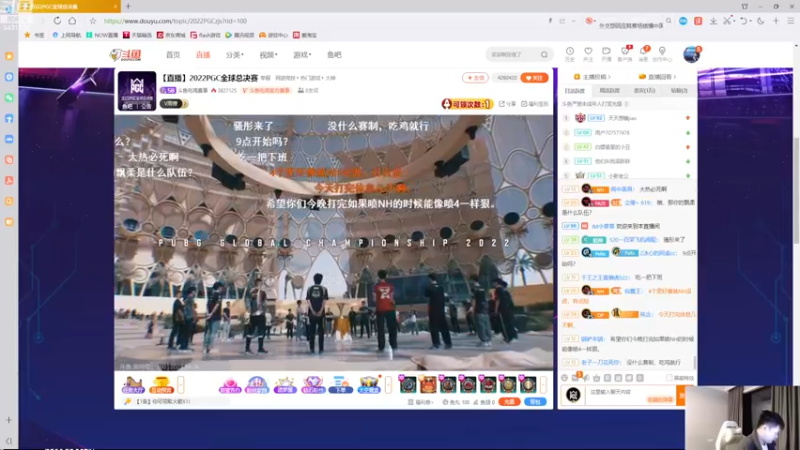Viewport: 800px width, 450px height.
Task: Expand the 分类 dropdown menu
Action: [x=235, y=55]
